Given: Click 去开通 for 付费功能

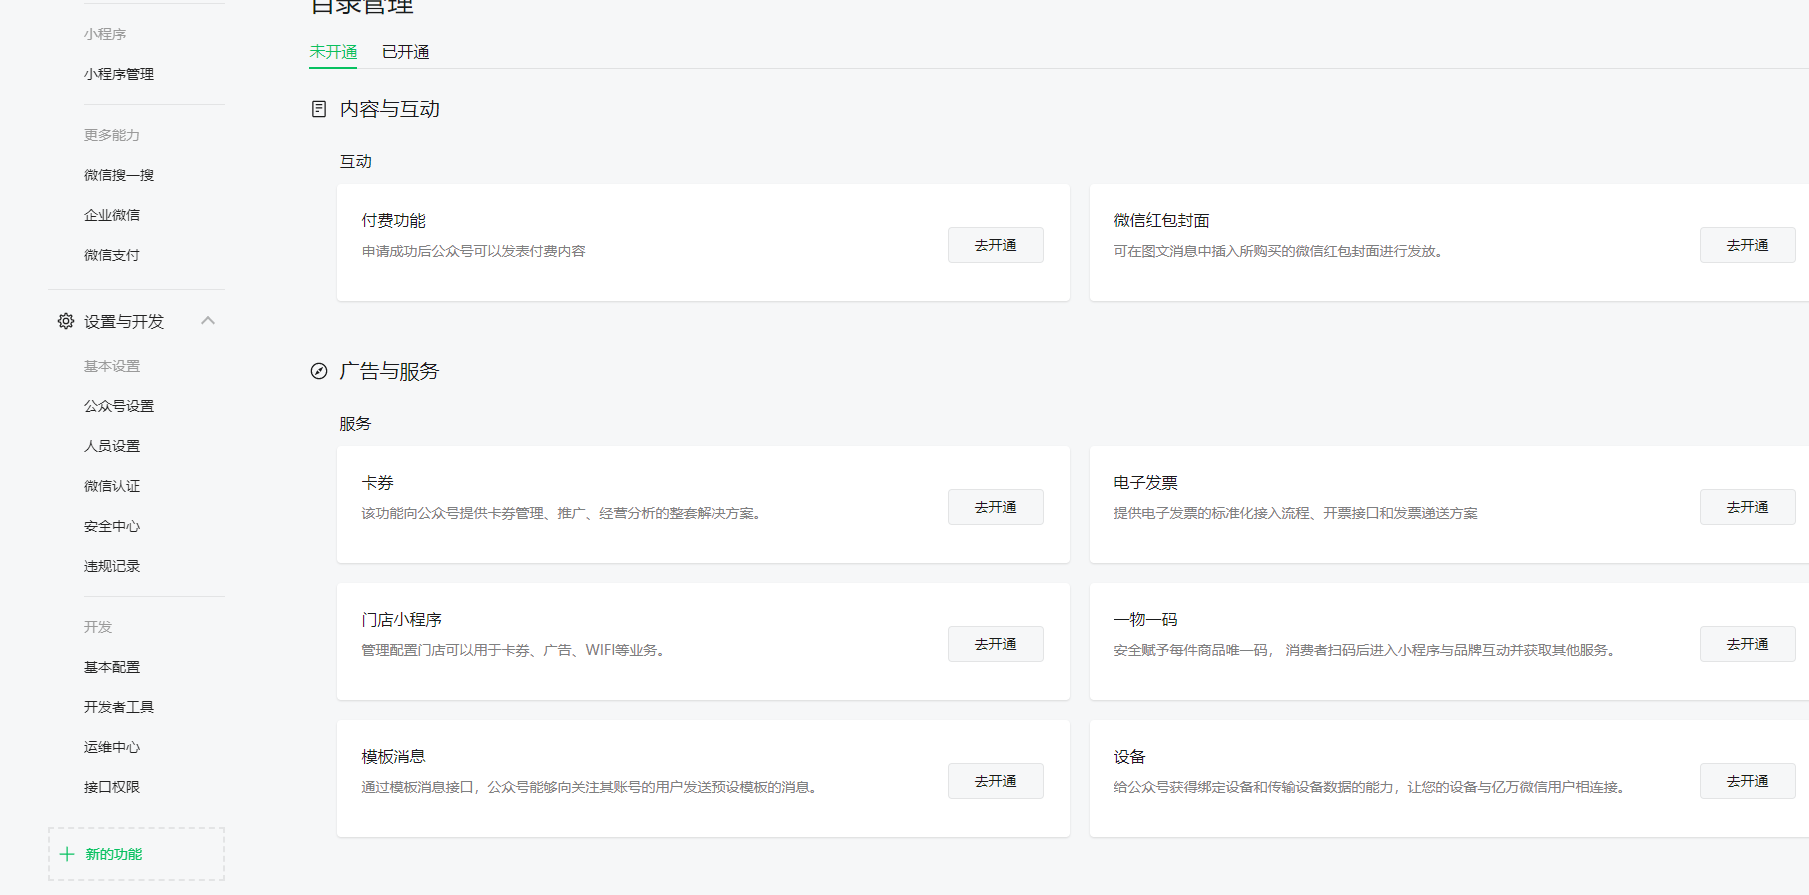Looking at the screenshot, I should pyautogui.click(x=996, y=245).
